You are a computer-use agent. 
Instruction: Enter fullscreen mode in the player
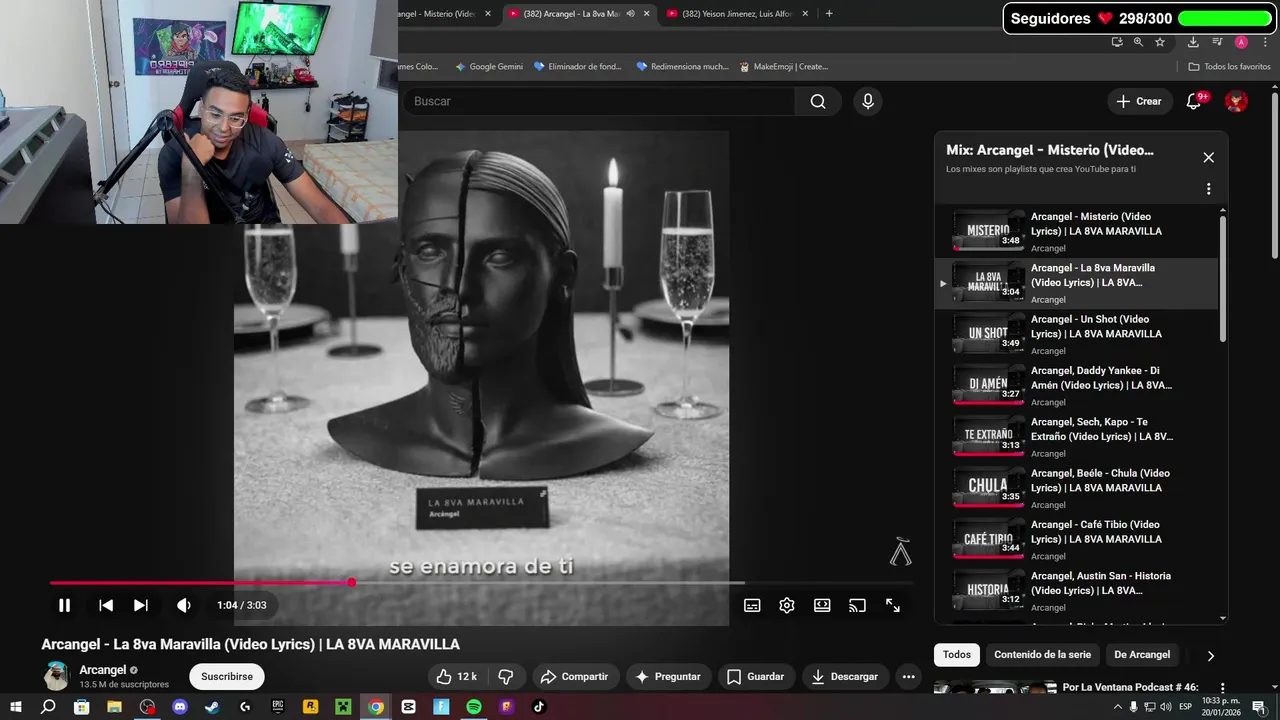pyautogui.click(x=893, y=605)
